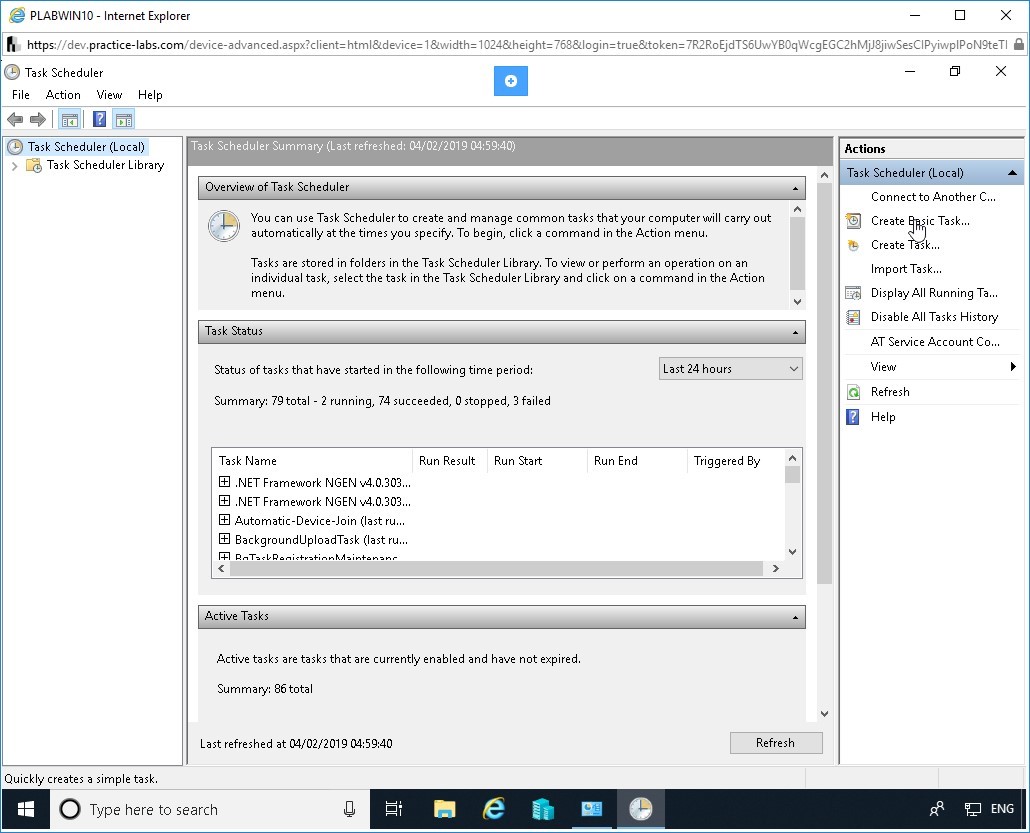The width and height of the screenshot is (1030, 833).
Task: Click the Create Basic Task icon
Action: point(853,221)
